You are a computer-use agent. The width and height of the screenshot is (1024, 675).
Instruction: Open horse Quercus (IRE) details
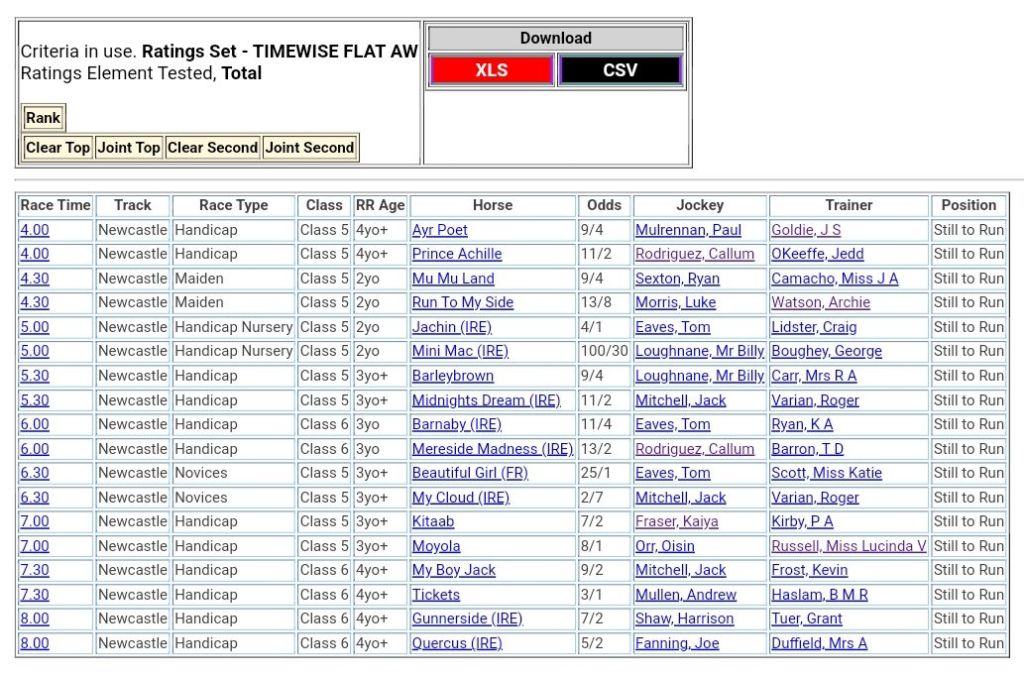(x=457, y=643)
